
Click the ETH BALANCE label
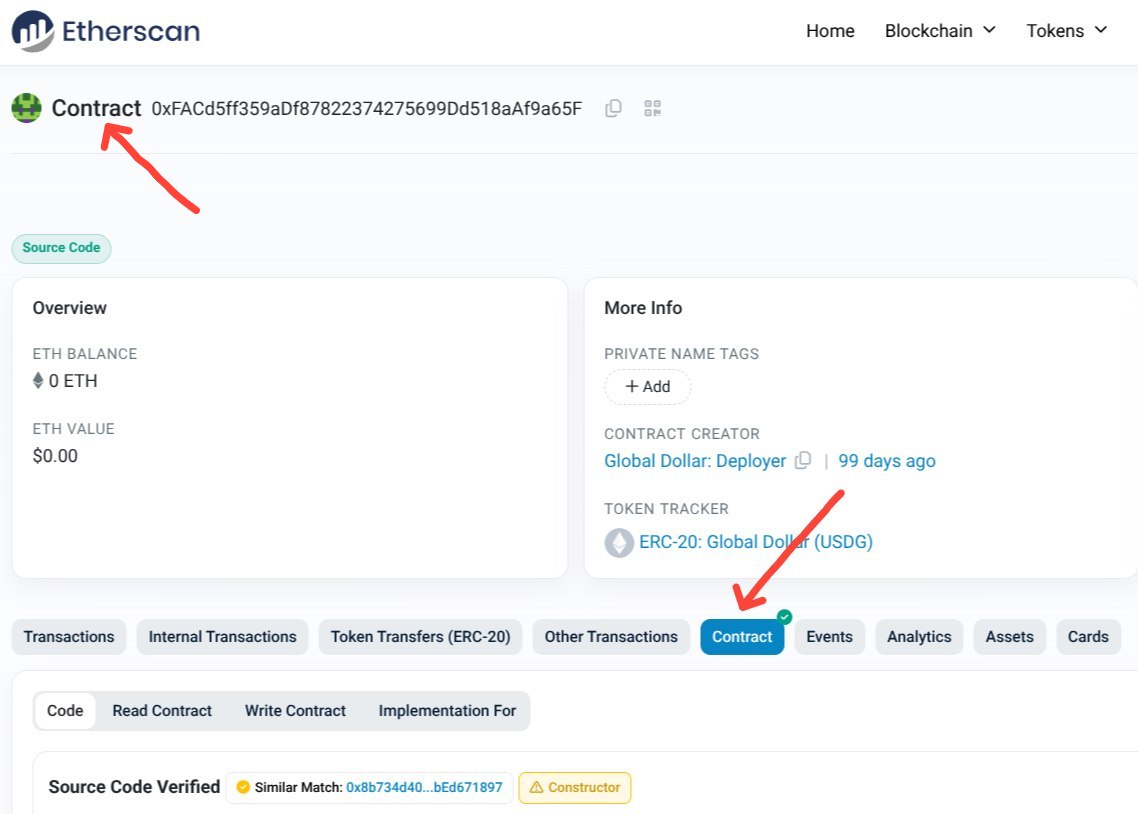tap(85, 353)
